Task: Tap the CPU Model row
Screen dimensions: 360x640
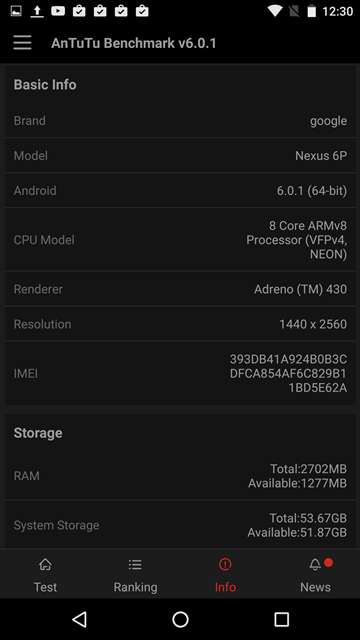Action: coord(180,240)
